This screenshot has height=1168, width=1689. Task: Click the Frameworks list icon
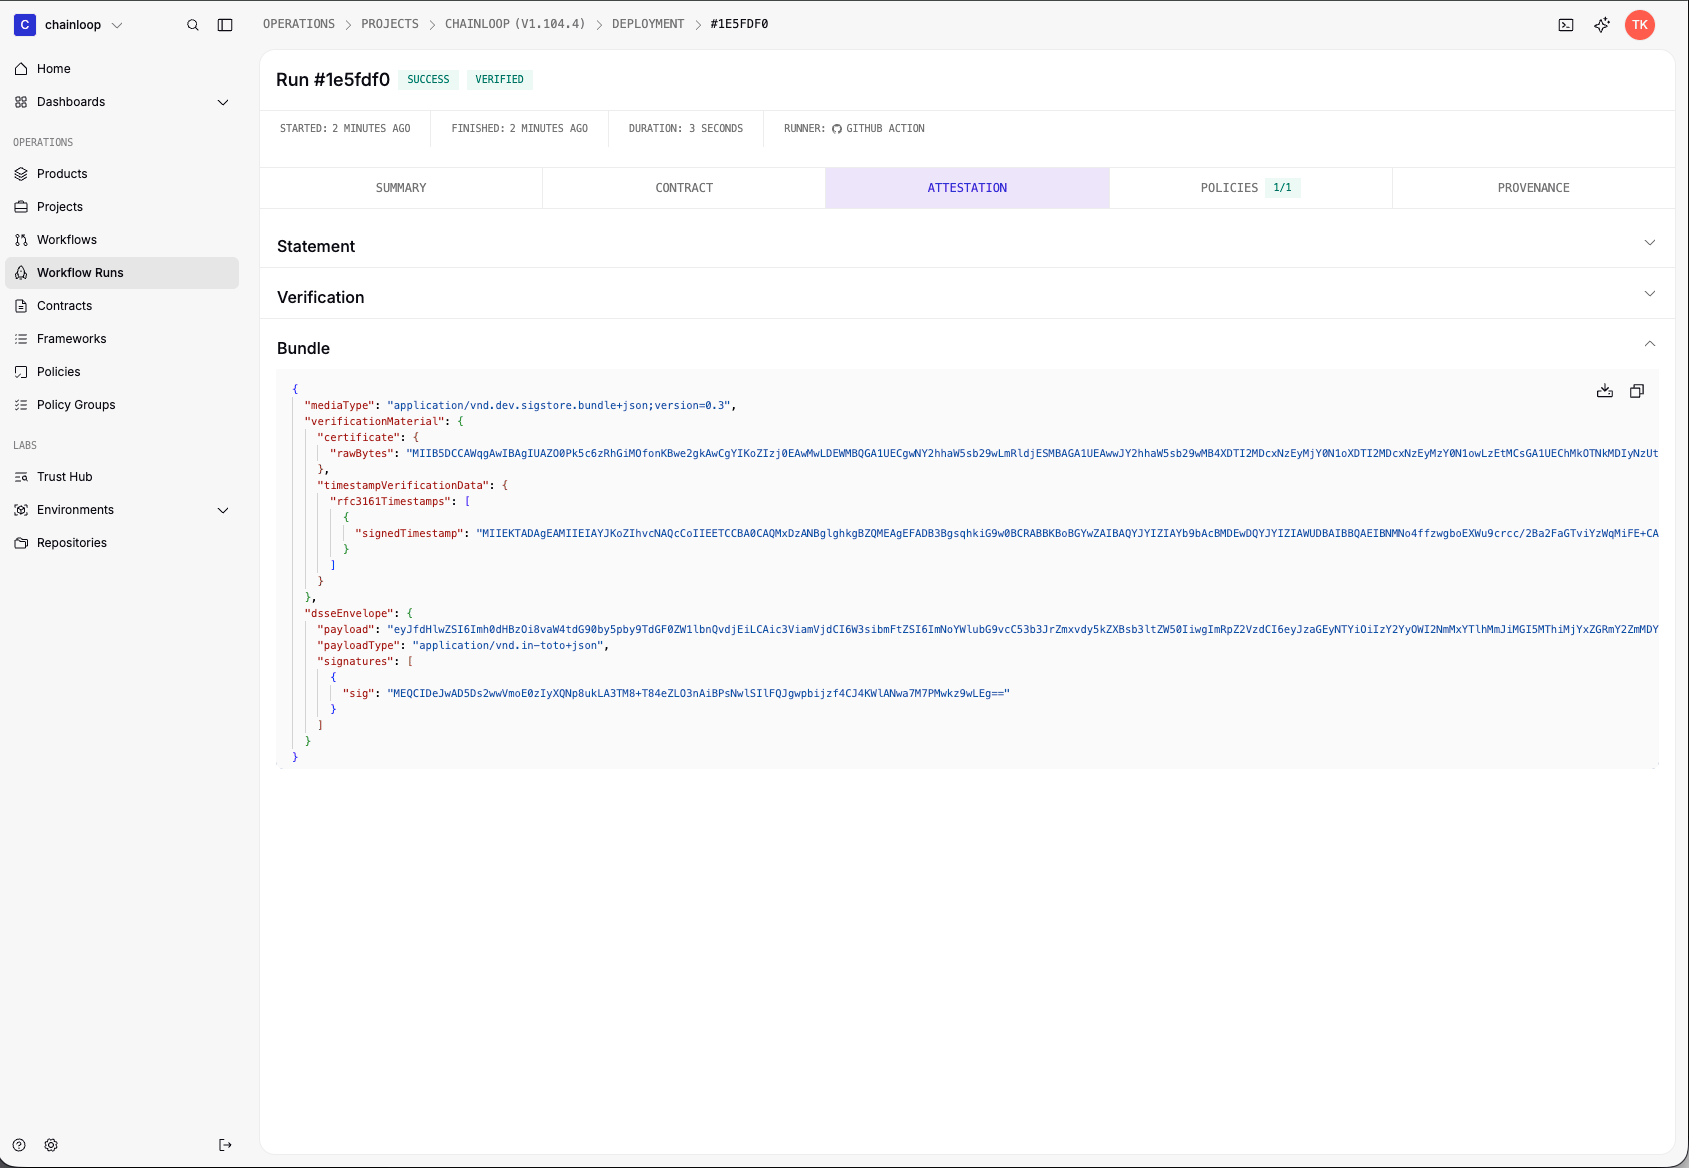pos(21,339)
